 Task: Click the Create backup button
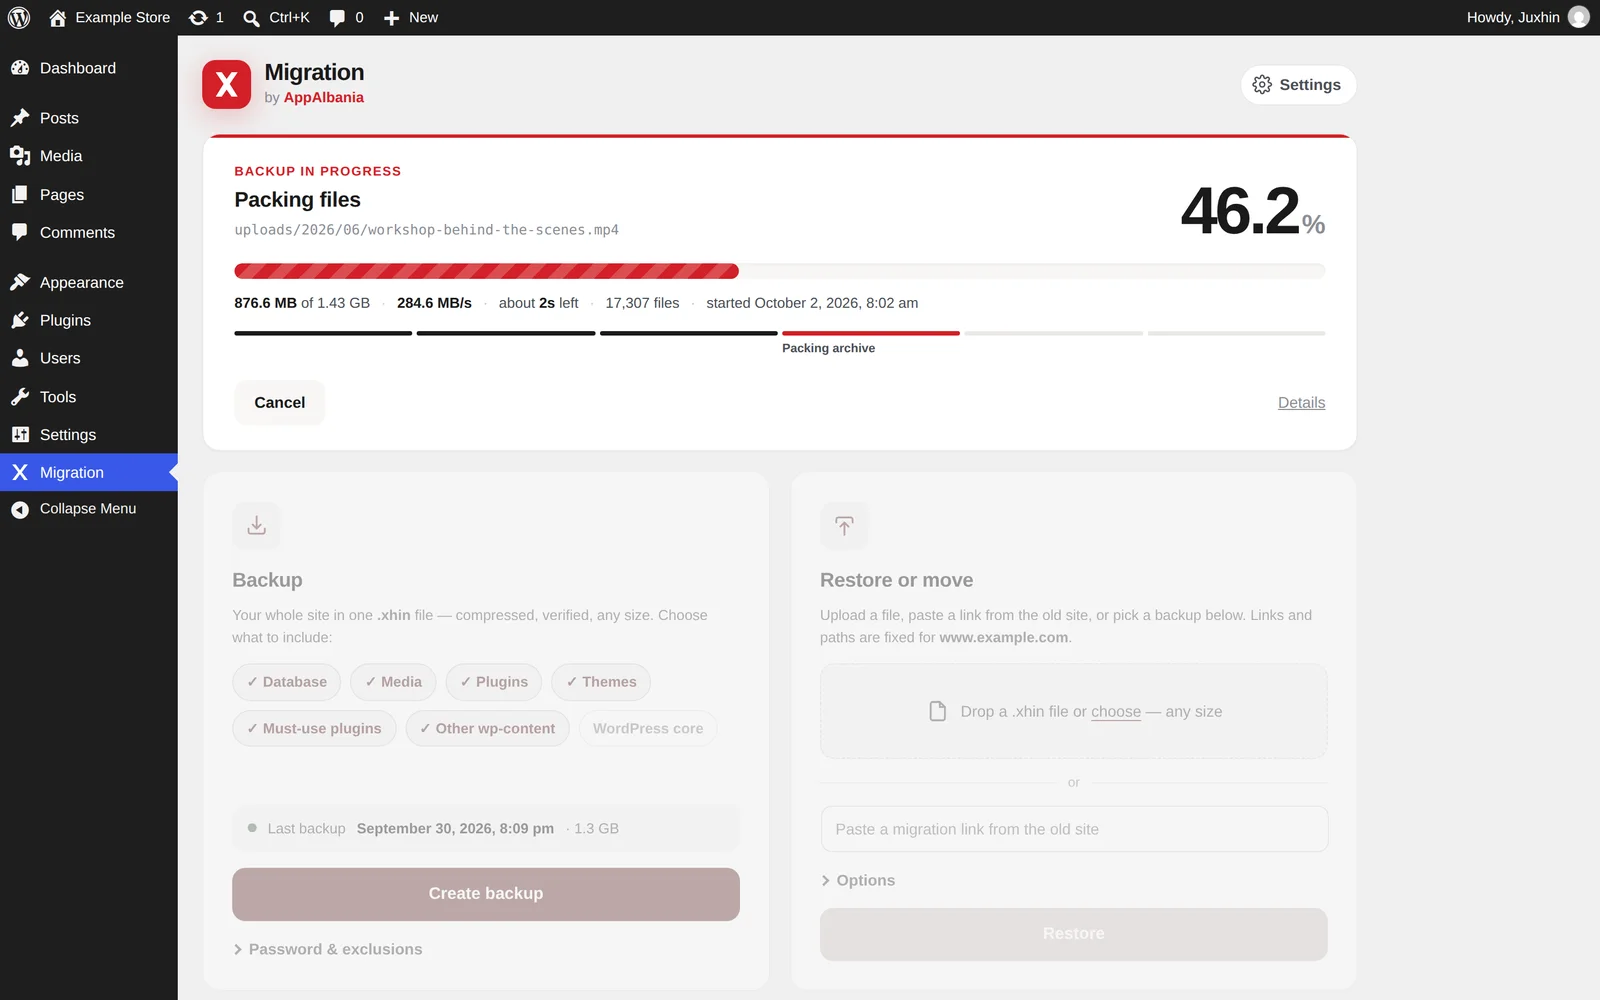tap(486, 894)
